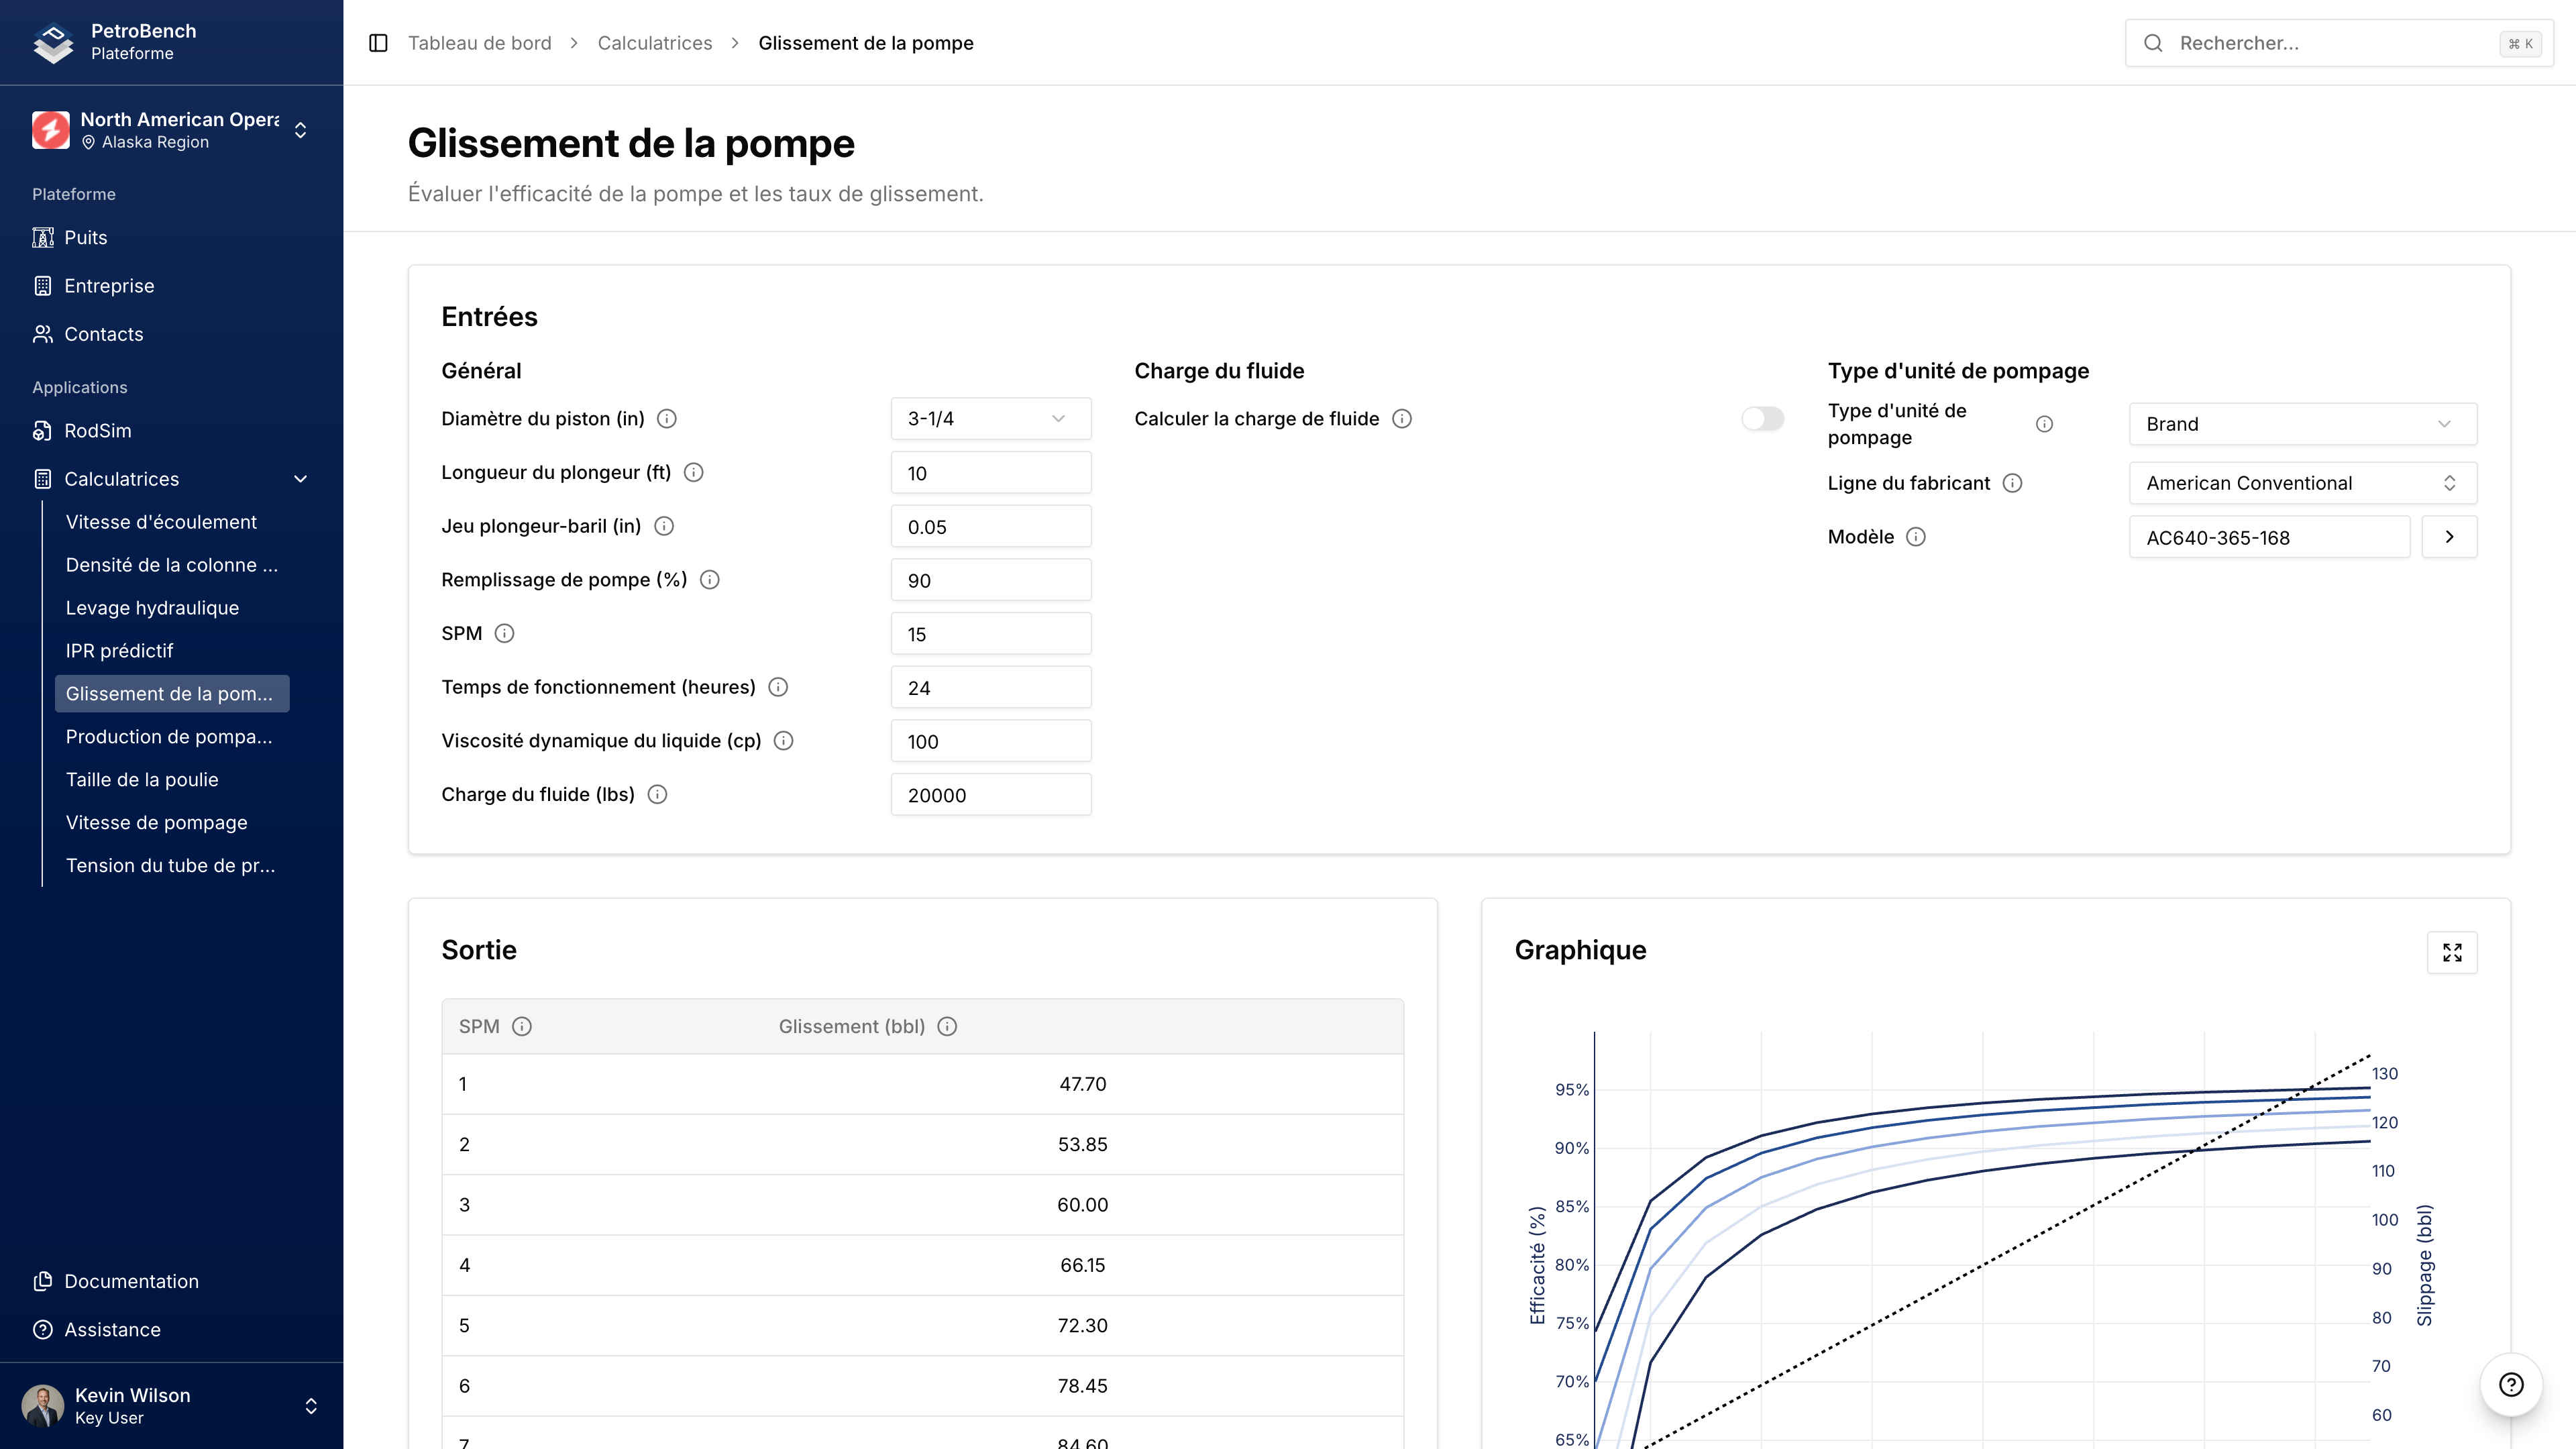Open Calculatrices from the breadcrumb

coord(654,43)
